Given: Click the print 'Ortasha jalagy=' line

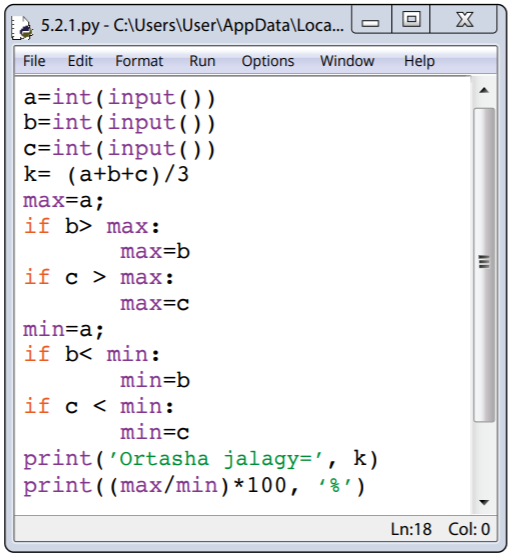Looking at the screenshot, I should 201,459.
